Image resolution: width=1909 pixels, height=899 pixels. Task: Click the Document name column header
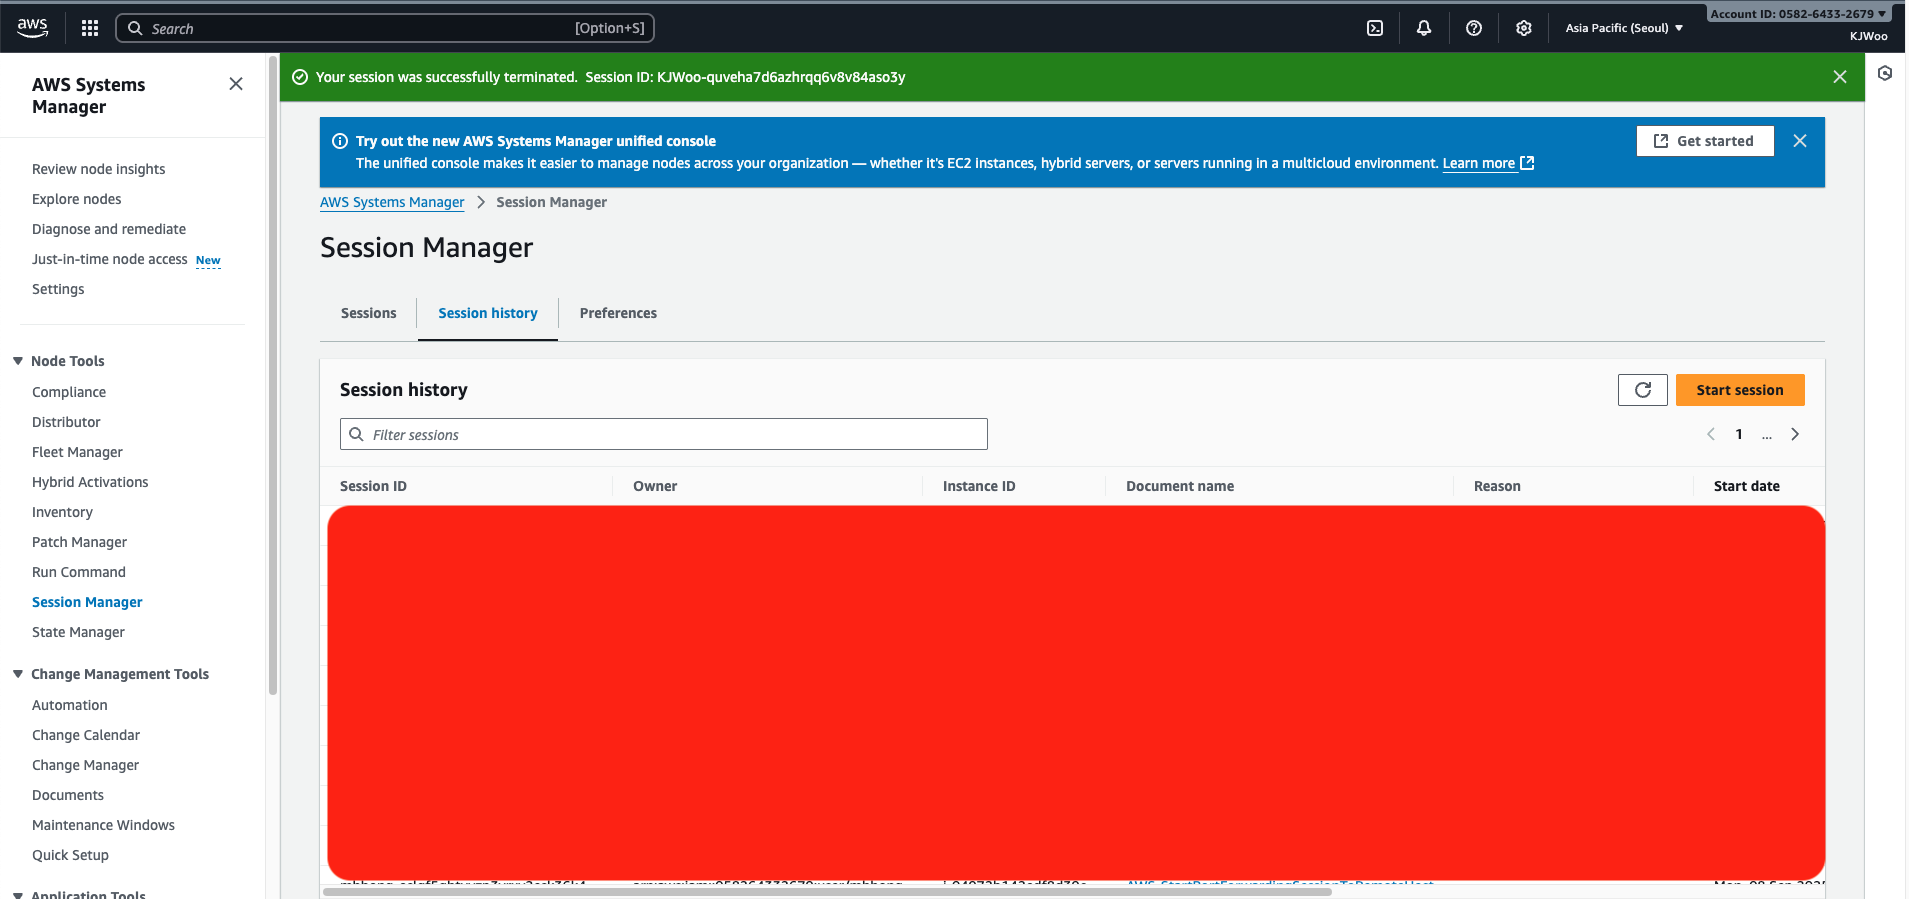[1180, 486]
